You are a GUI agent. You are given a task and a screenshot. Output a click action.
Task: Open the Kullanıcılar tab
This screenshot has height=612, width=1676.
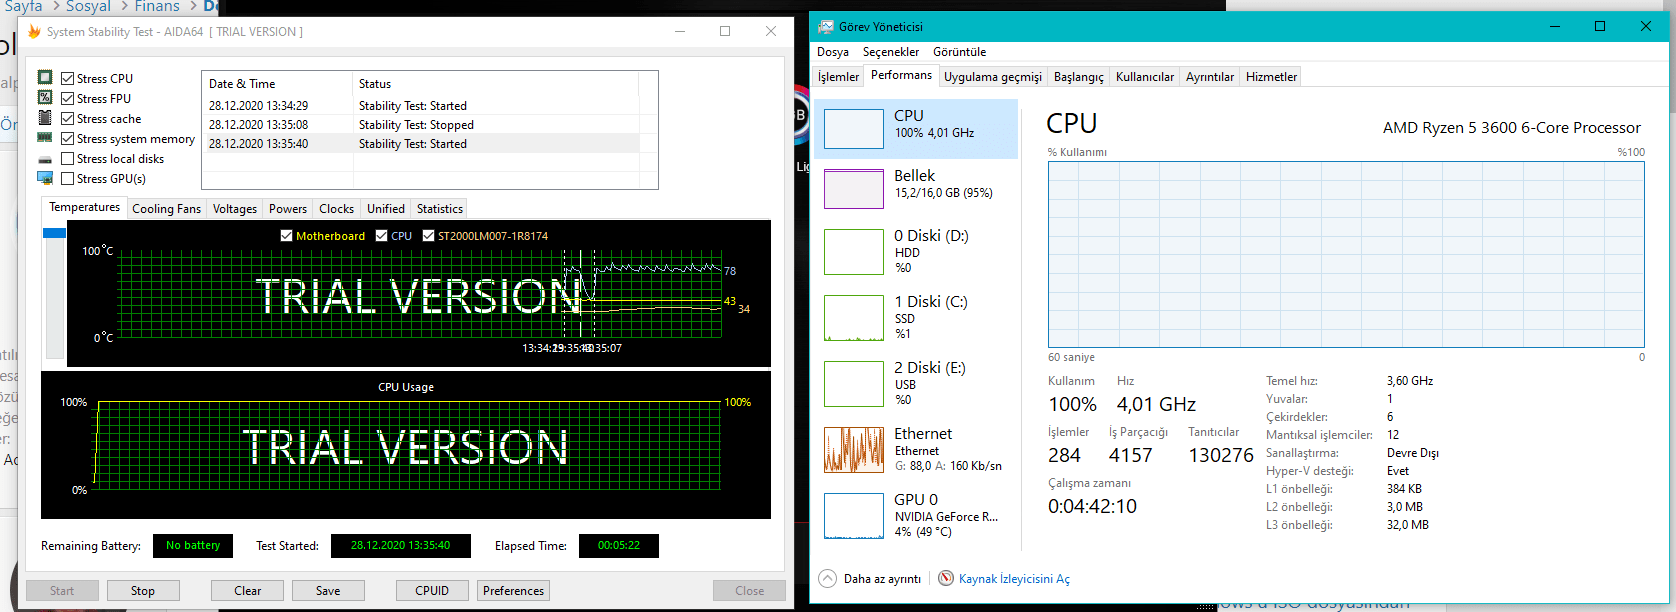click(1145, 77)
